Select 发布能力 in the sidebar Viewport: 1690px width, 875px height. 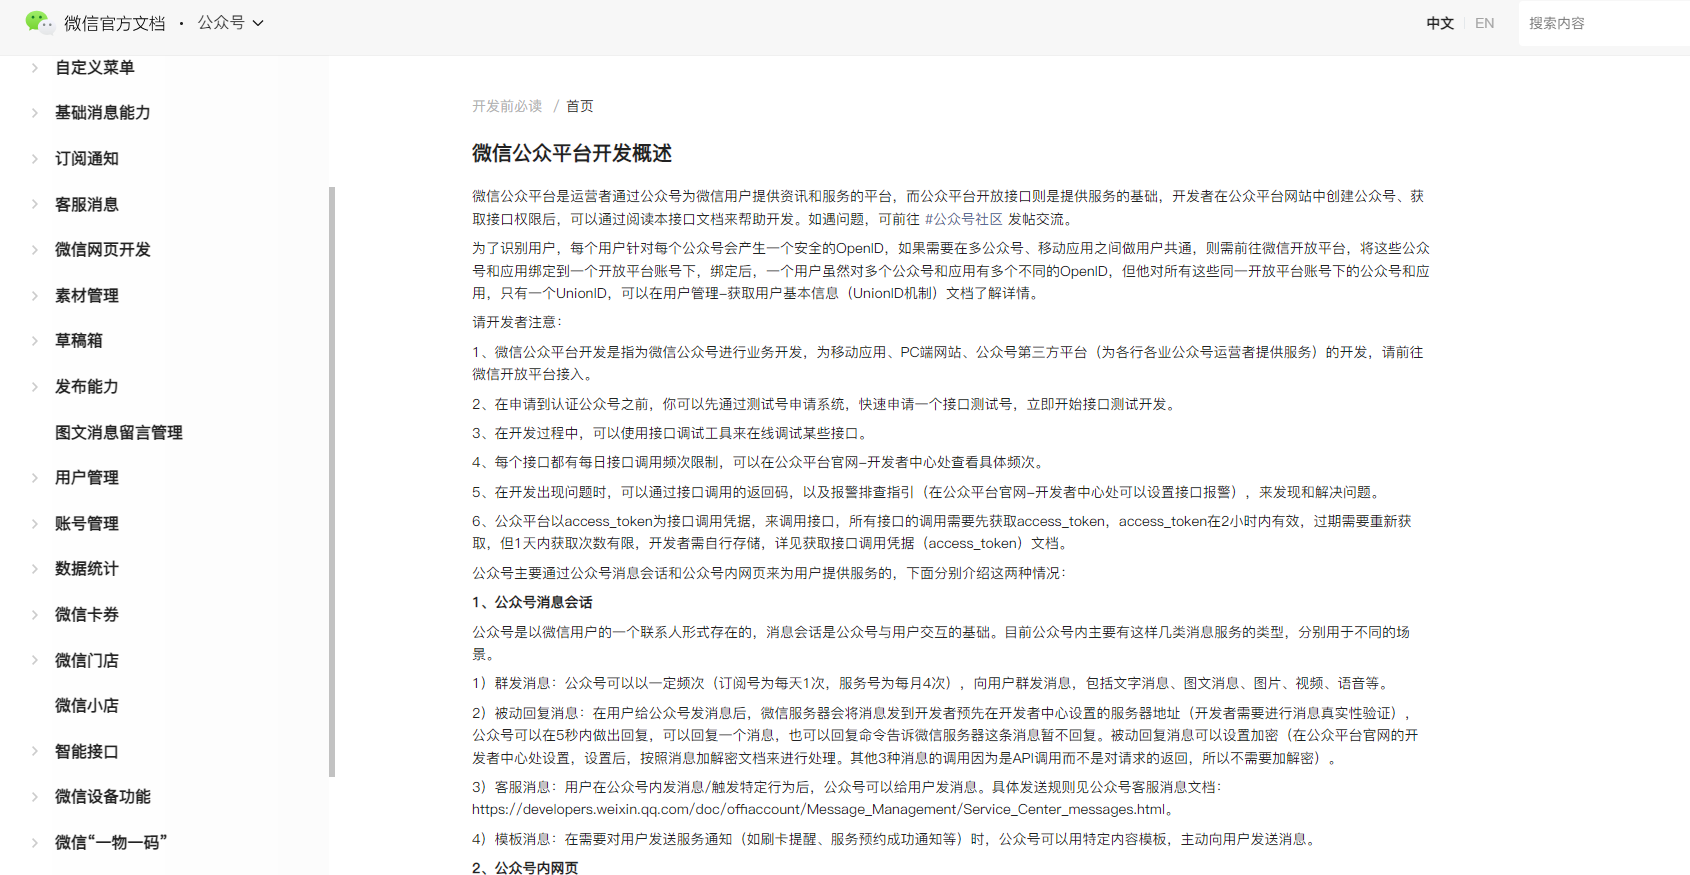(x=86, y=387)
